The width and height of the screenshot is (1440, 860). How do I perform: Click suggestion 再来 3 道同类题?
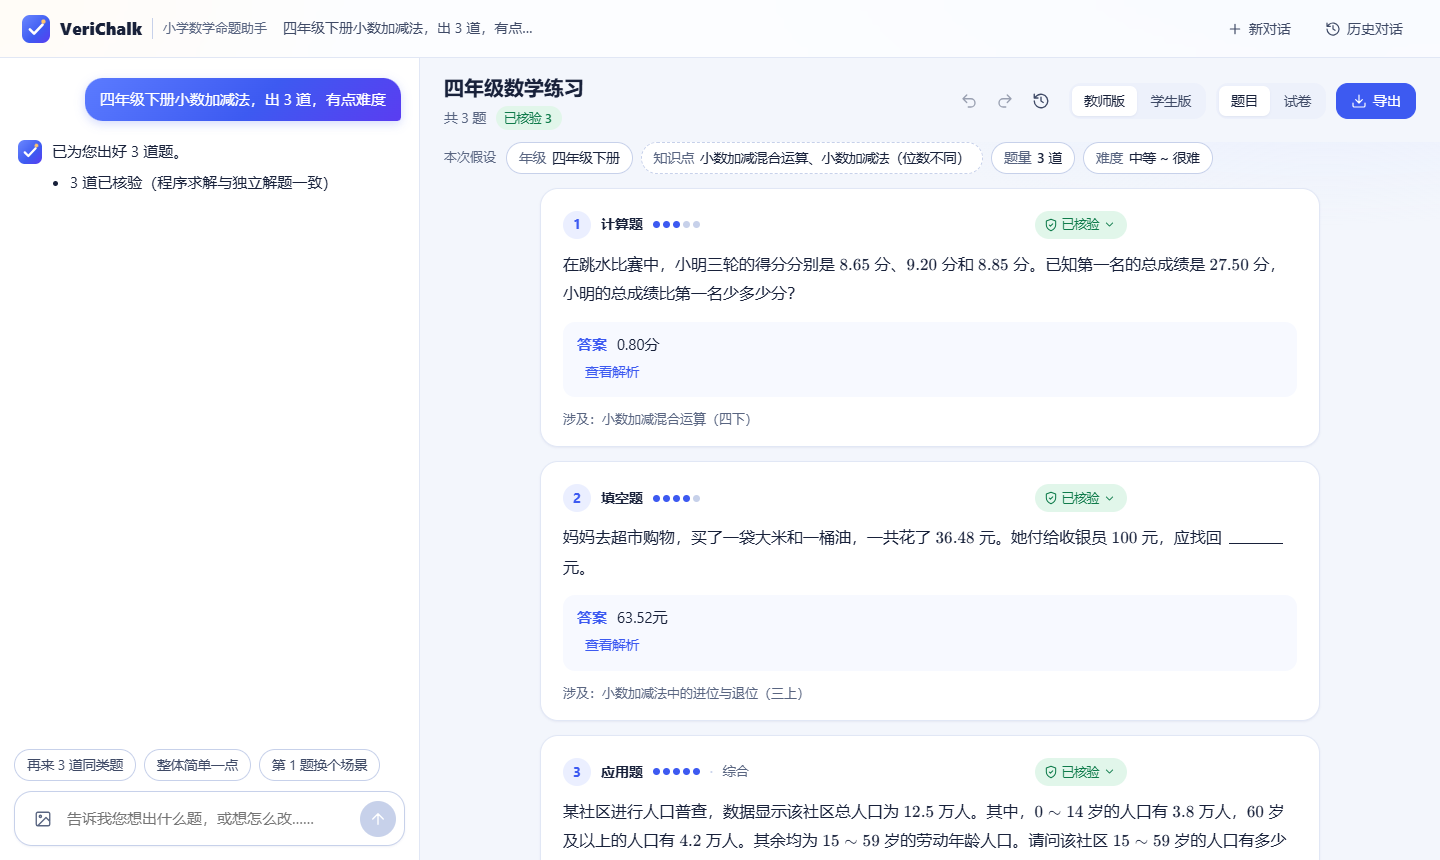click(x=75, y=765)
